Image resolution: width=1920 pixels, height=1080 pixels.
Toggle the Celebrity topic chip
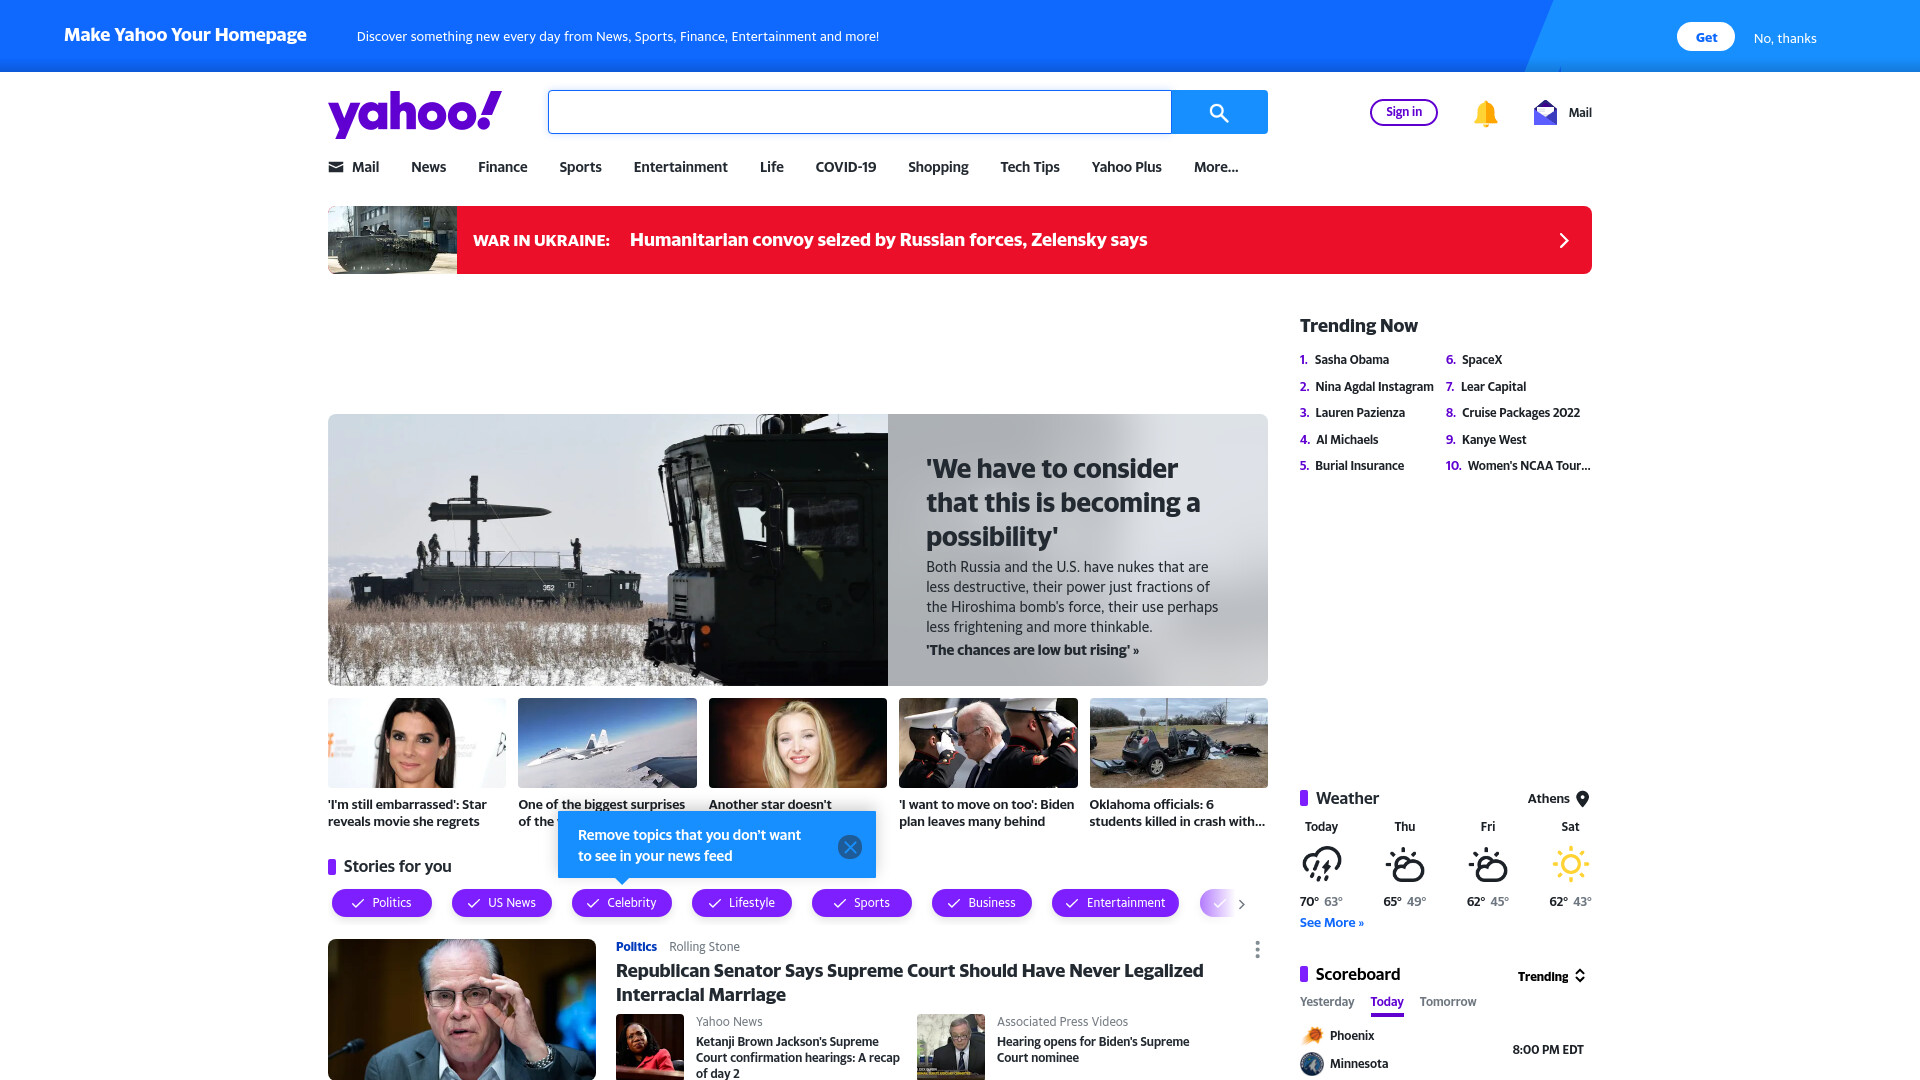click(622, 903)
